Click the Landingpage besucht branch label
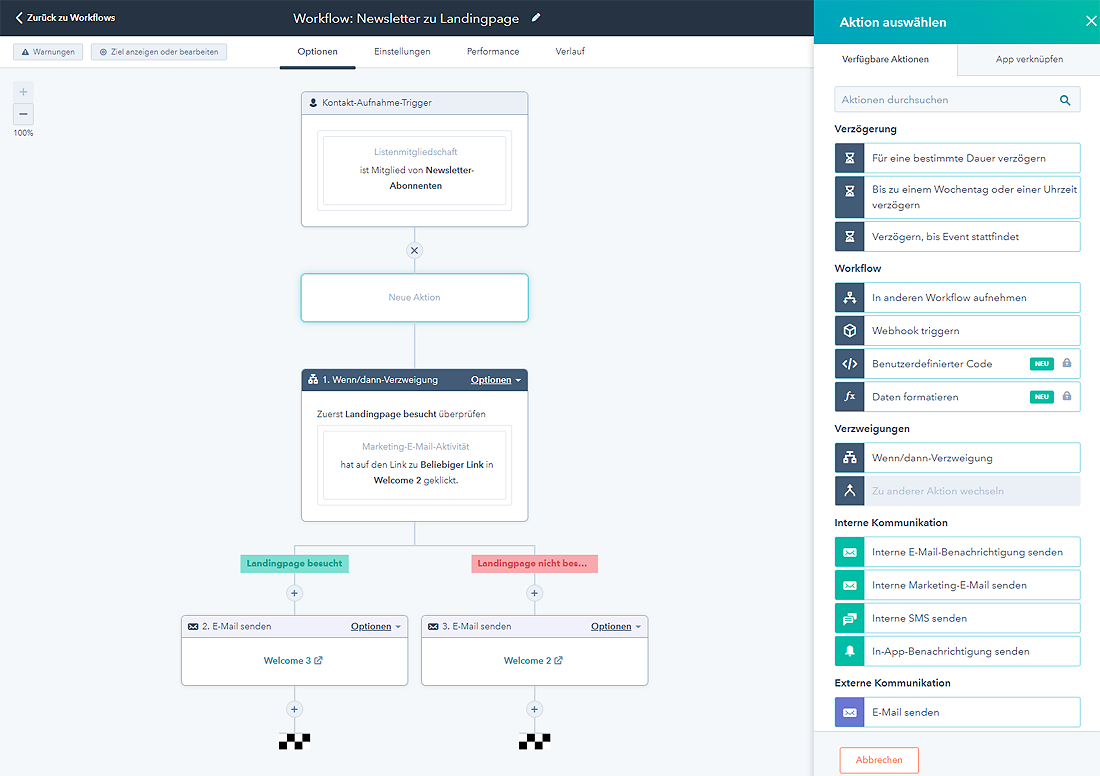 click(x=295, y=563)
